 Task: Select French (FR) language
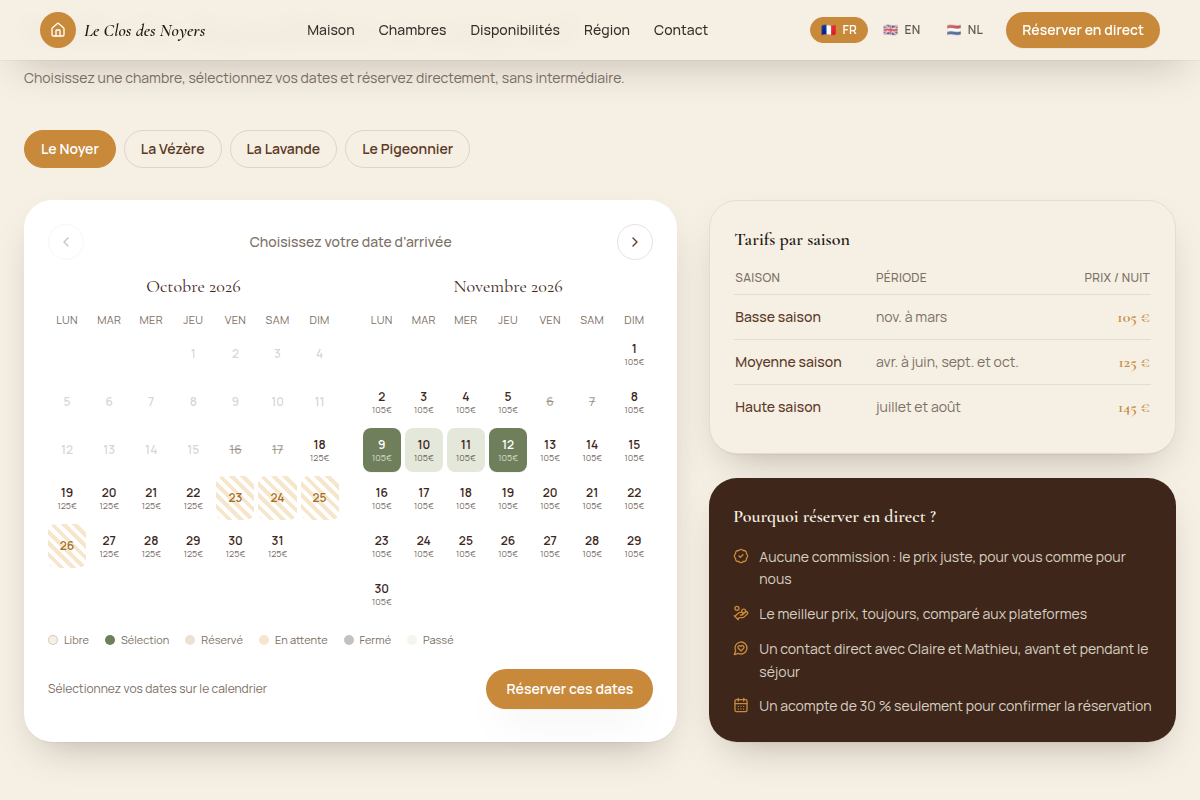(x=839, y=30)
